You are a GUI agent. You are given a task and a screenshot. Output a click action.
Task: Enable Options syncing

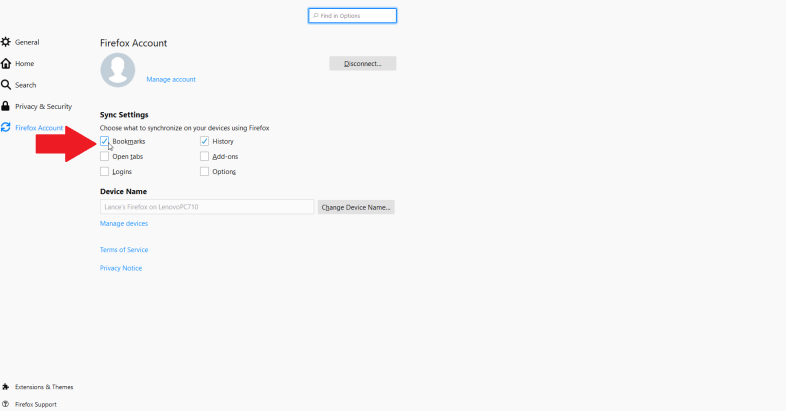coord(205,171)
